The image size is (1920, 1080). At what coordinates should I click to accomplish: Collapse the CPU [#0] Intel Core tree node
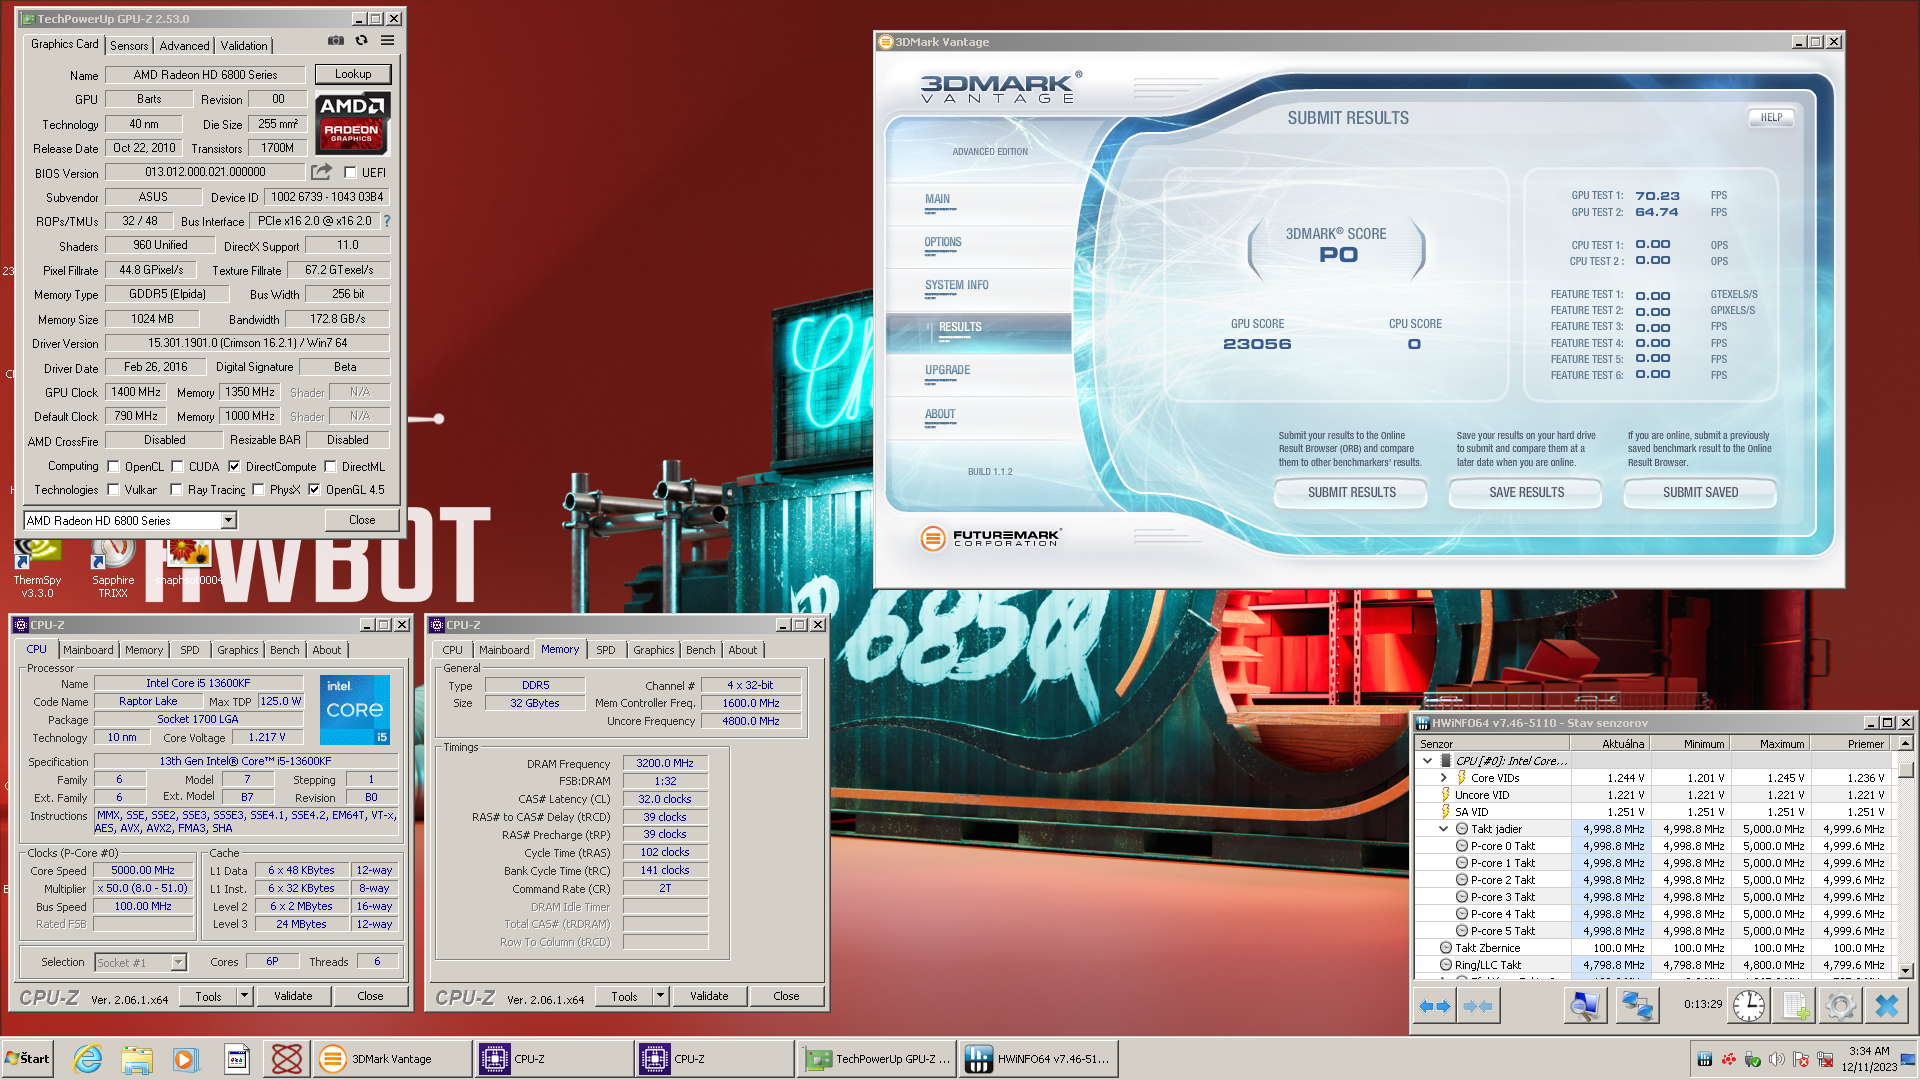click(1427, 761)
